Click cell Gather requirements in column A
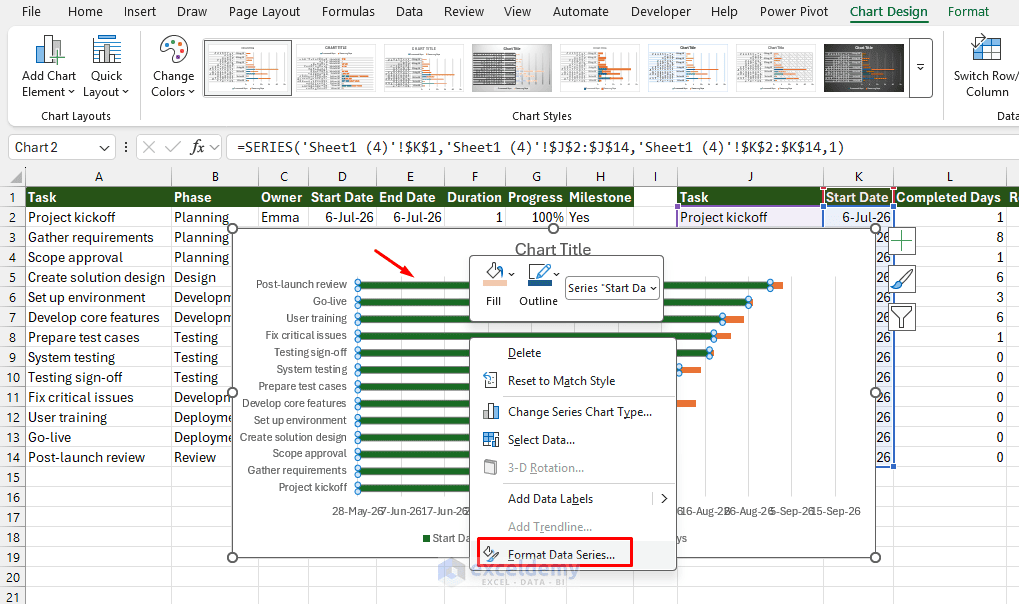Screen dimensions: 1019x604 (x=98, y=237)
